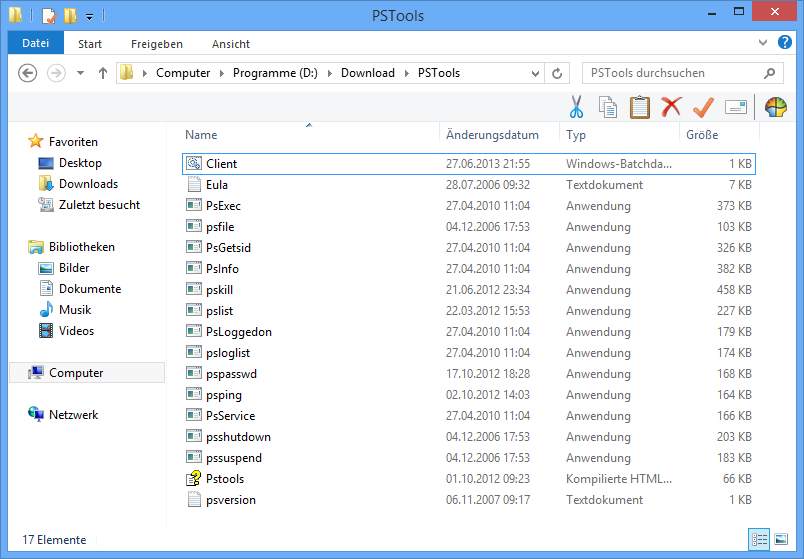Click the Properties quick access icon

[x=48, y=15]
